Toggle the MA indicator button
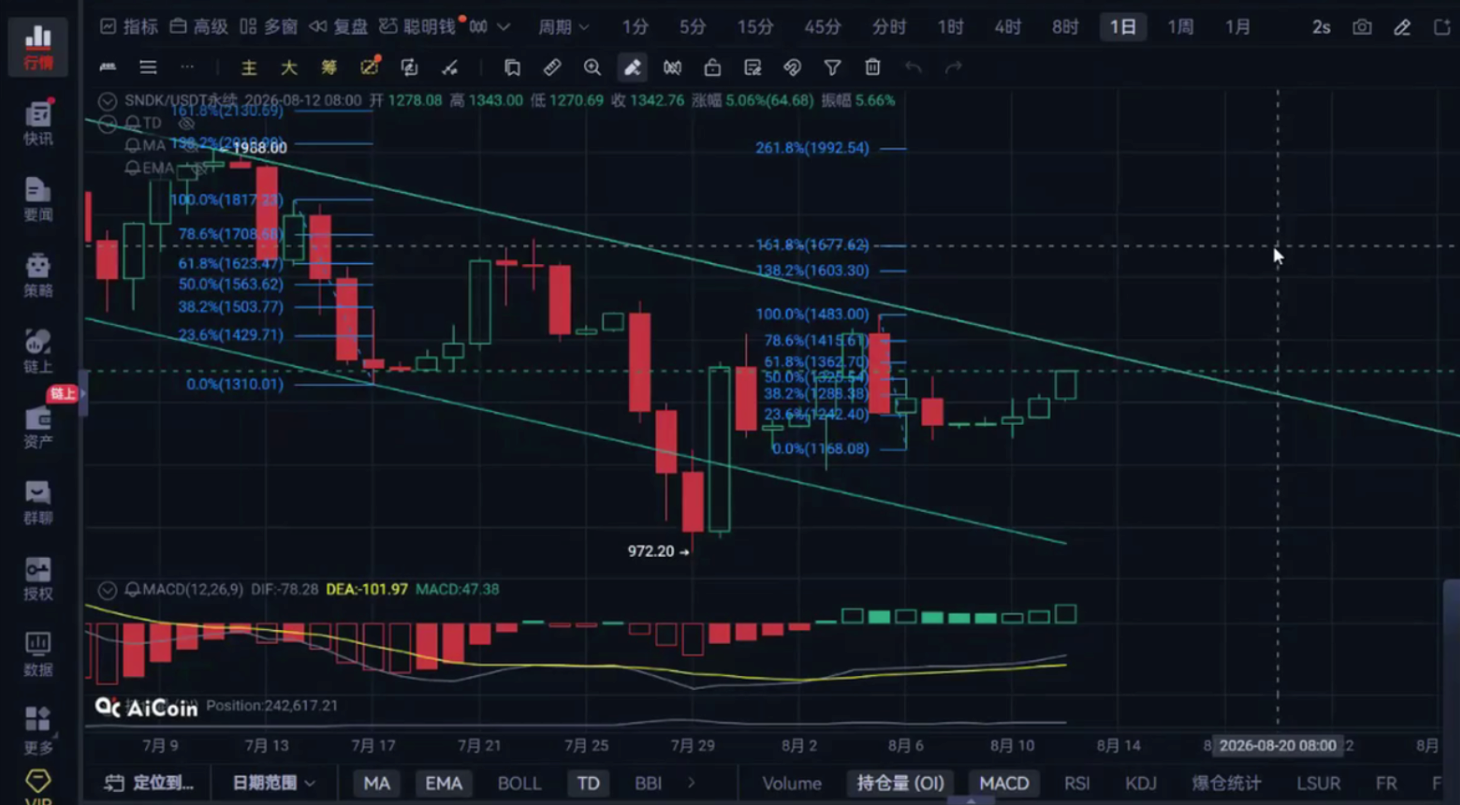Viewport: 1460px width, 805px height. click(x=377, y=783)
